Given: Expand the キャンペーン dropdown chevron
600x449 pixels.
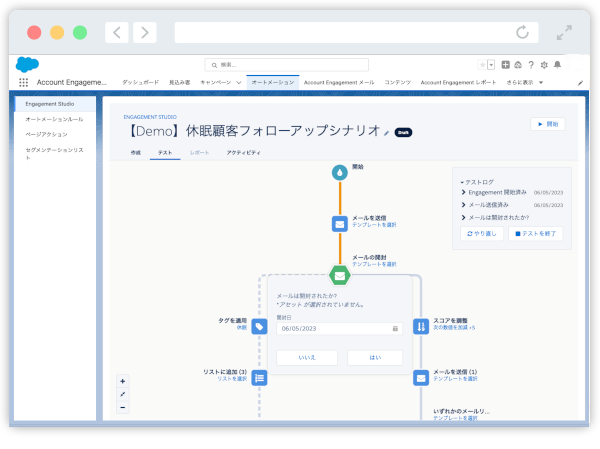Looking at the screenshot, I should tap(239, 83).
